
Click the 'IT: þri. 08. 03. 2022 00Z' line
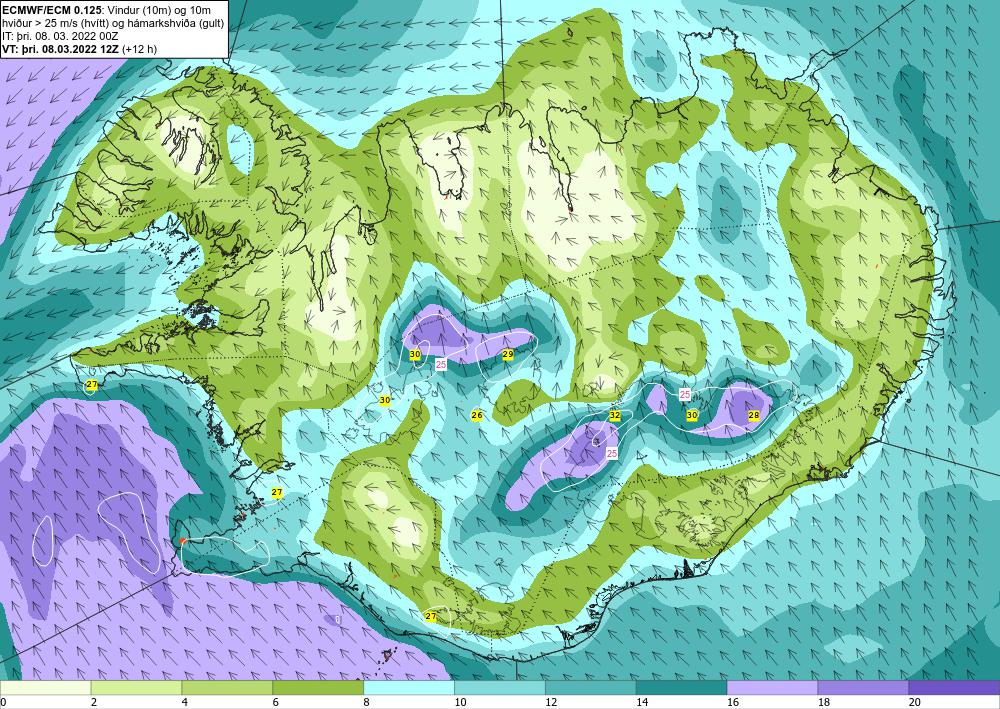(x=60, y=36)
